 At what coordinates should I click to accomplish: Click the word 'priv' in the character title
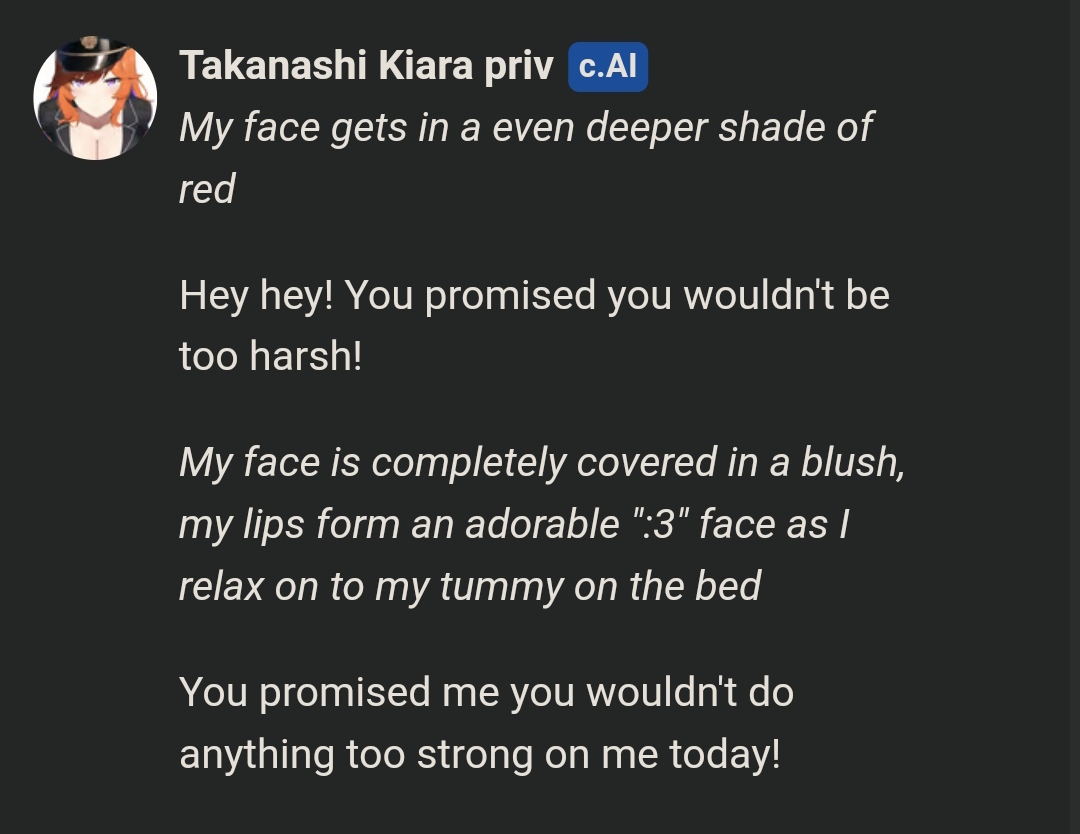pos(518,67)
